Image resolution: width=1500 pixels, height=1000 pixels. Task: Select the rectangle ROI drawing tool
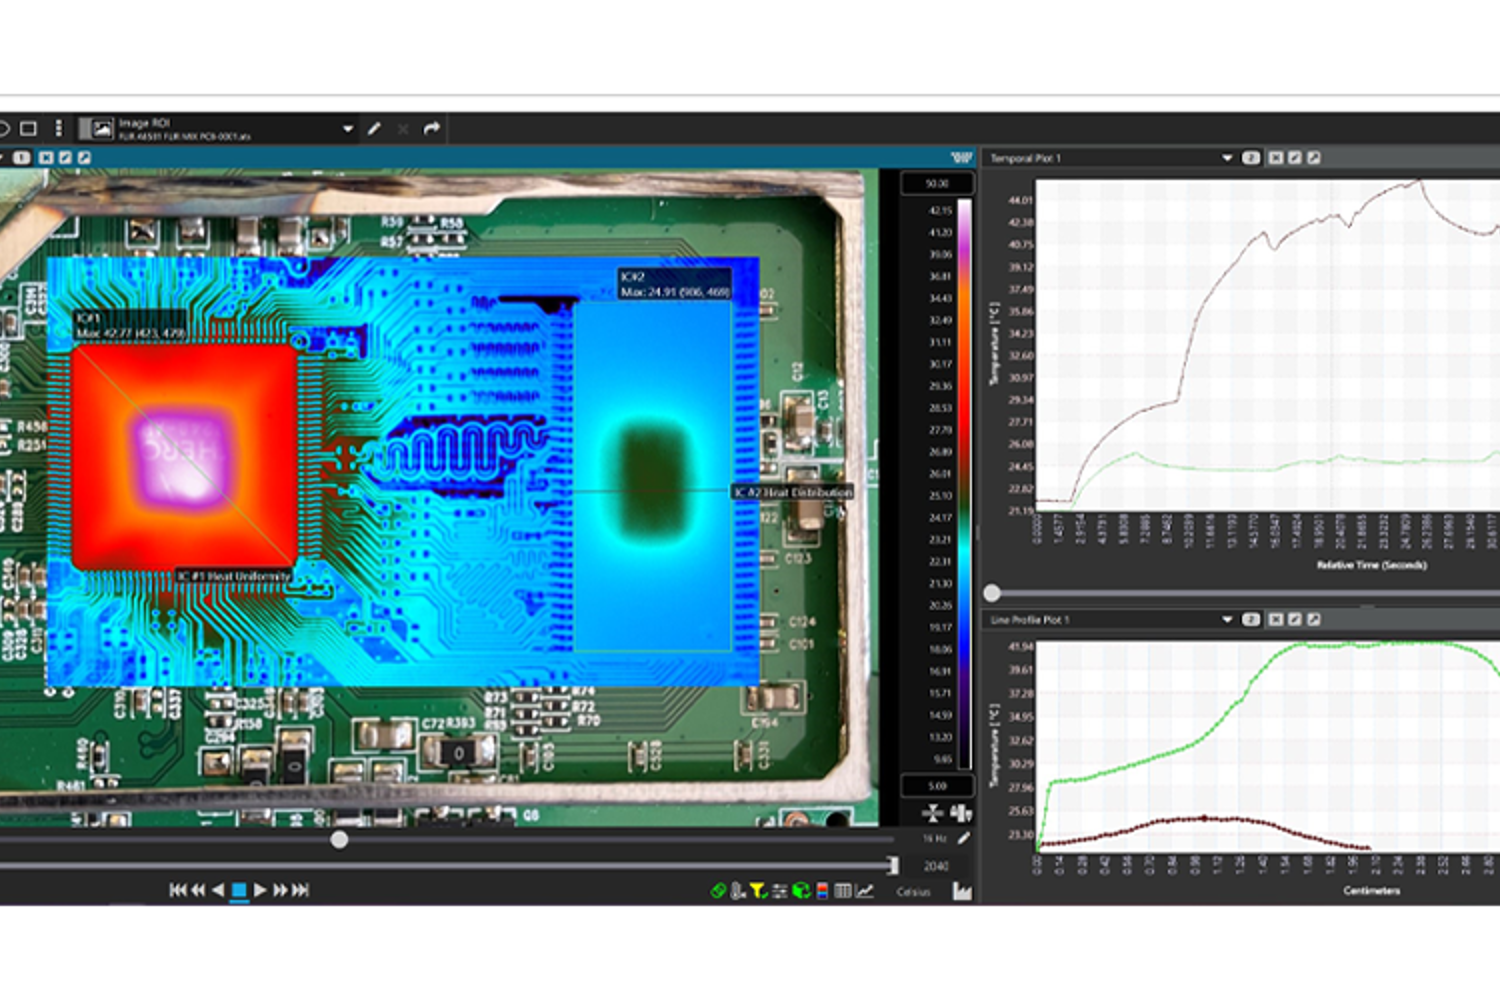coord(29,128)
